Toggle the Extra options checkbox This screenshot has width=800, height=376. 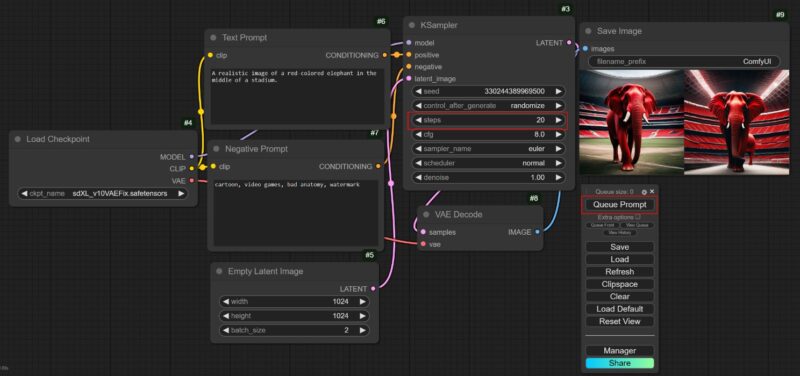(638, 217)
